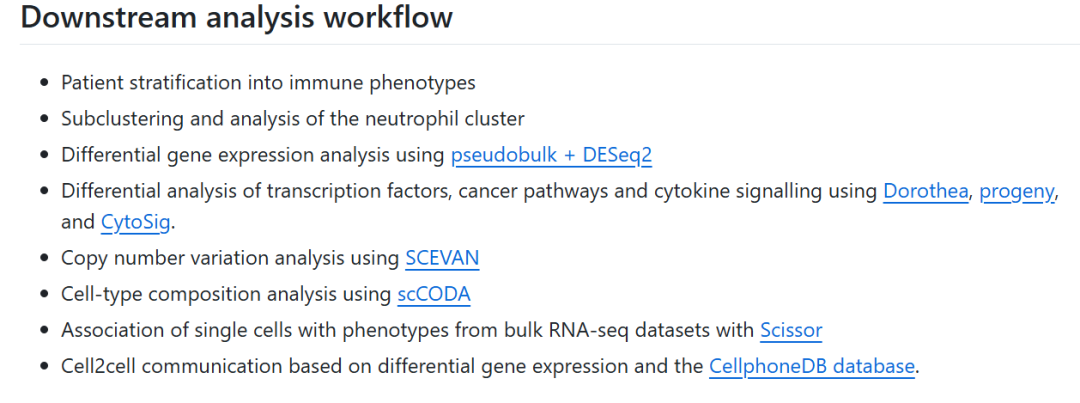Click the Patient stratification into immune phenotypes text
1080x403 pixels.
tap(268, 83)
